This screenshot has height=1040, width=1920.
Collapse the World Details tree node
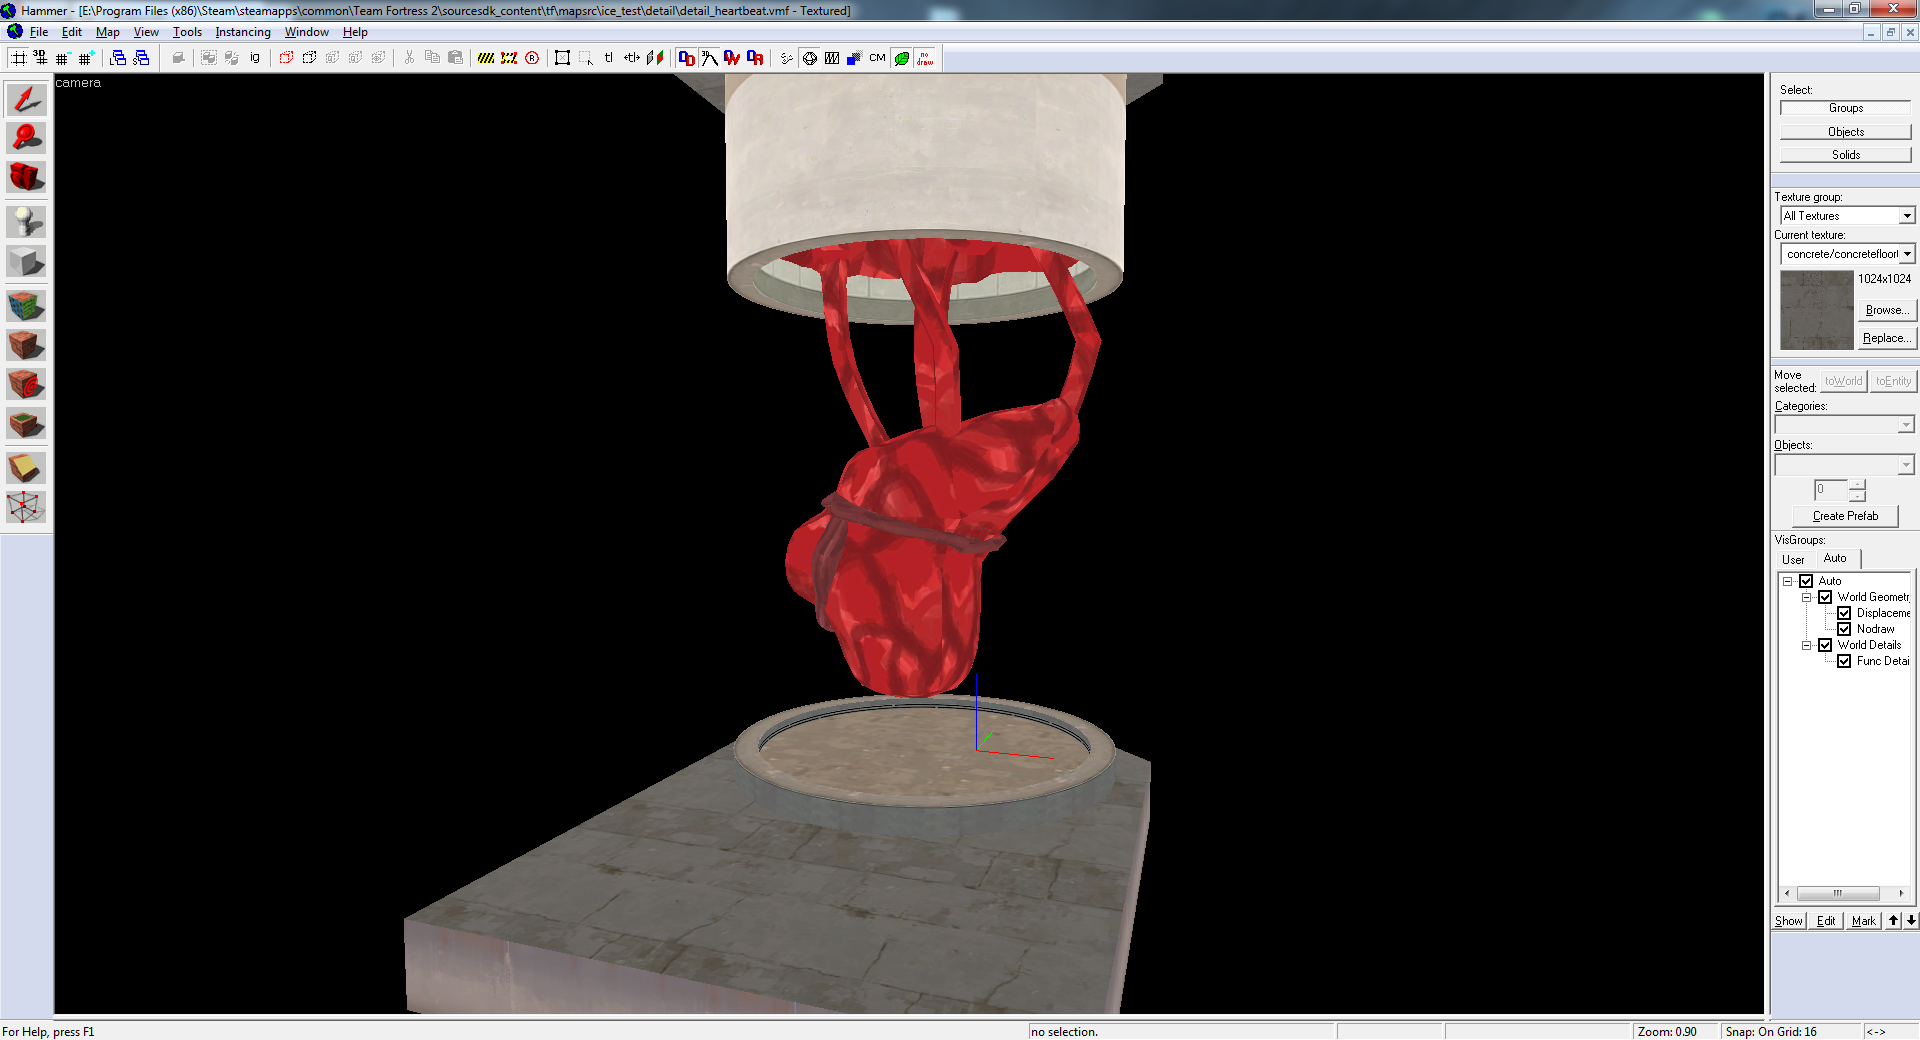click(x=1807, y=645)
